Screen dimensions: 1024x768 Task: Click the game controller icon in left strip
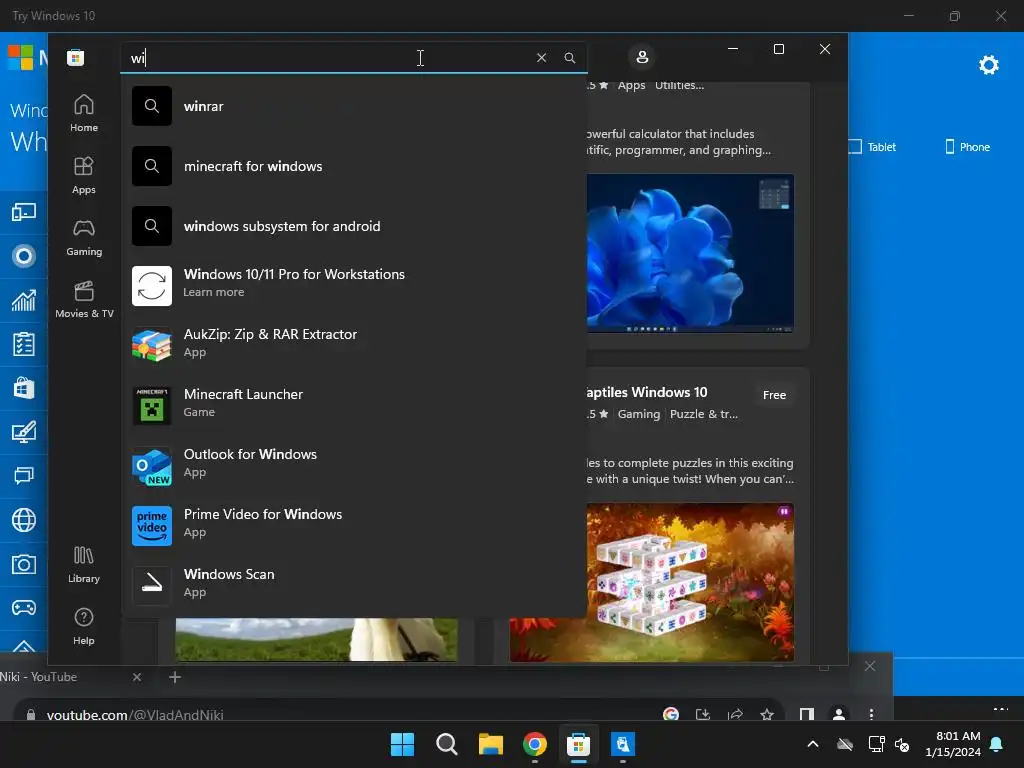(x=24, y=608)
